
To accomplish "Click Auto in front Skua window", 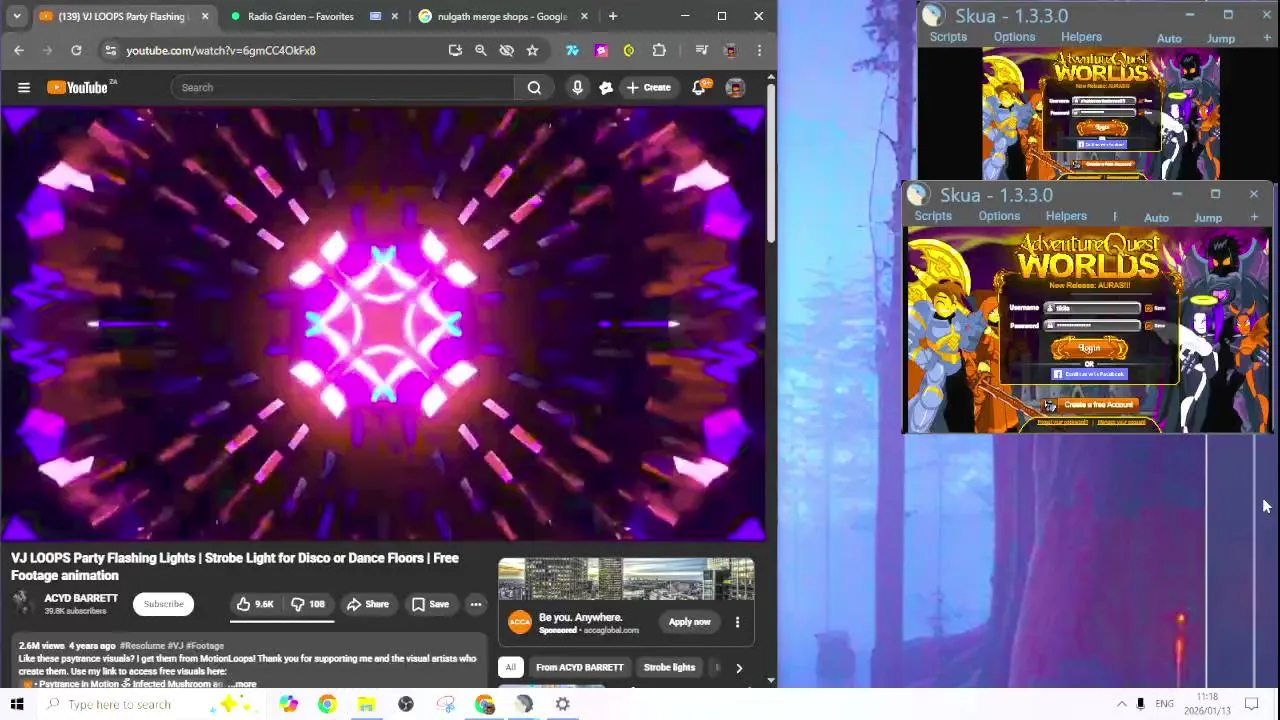I will pos(1156,218).
